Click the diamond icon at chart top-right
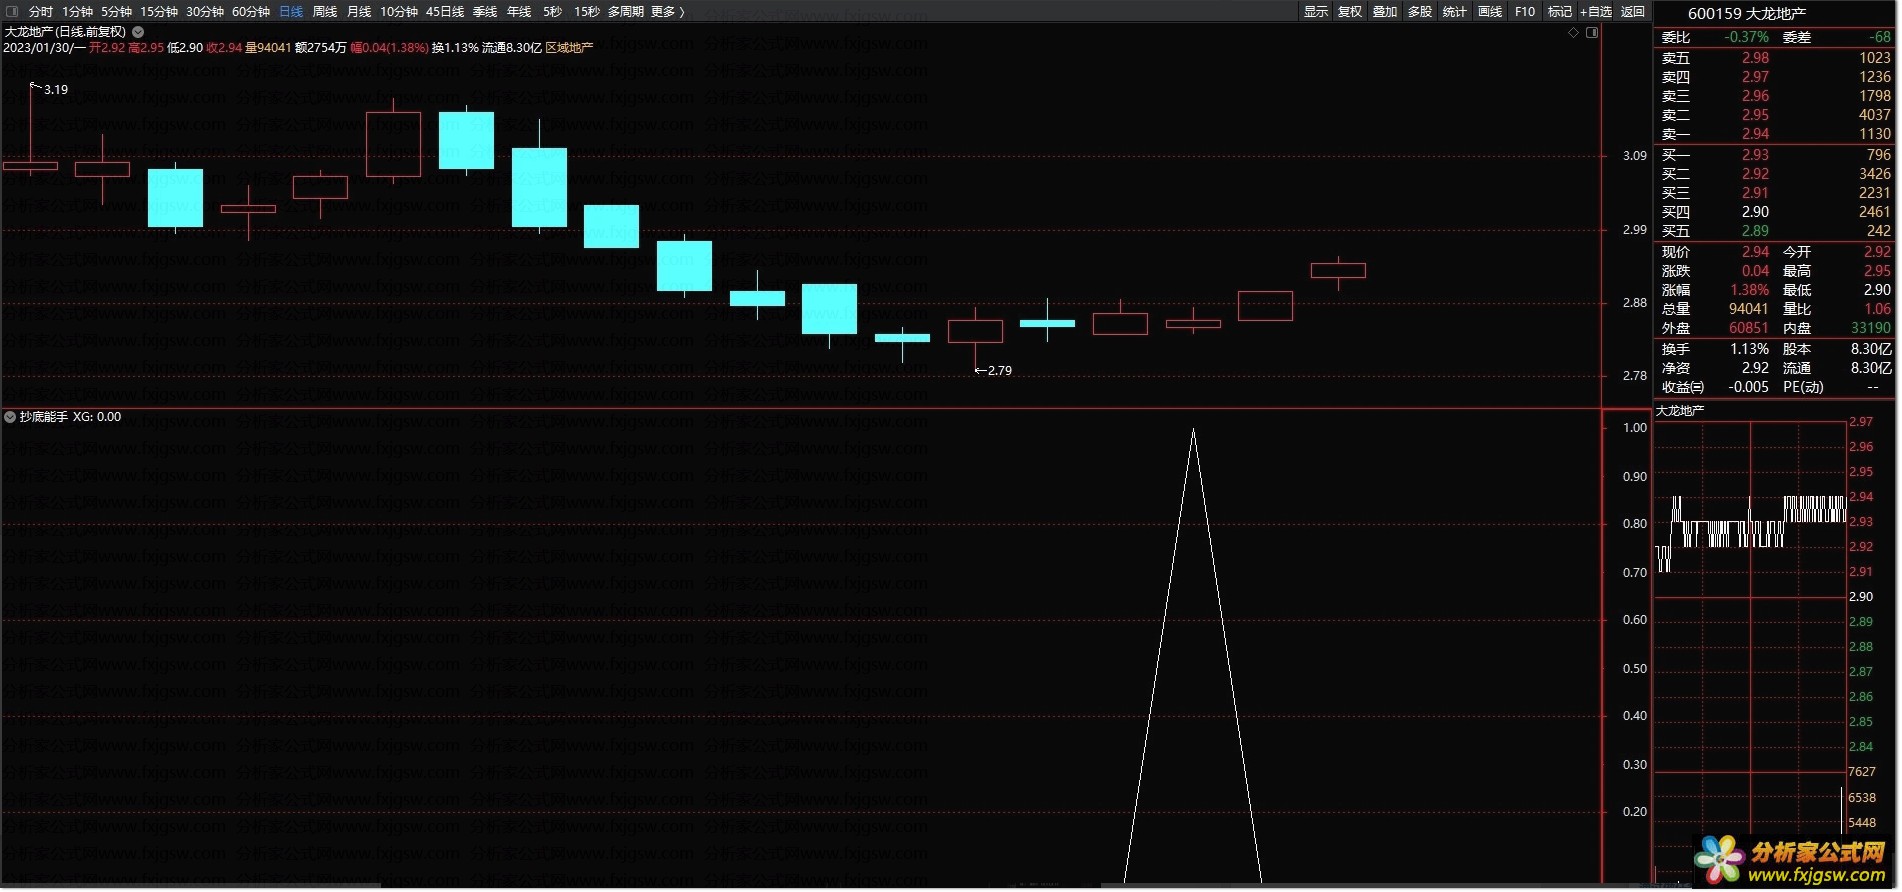Image resolution: width=1902 pixels, height=892 pixels. pos(1573,32)
